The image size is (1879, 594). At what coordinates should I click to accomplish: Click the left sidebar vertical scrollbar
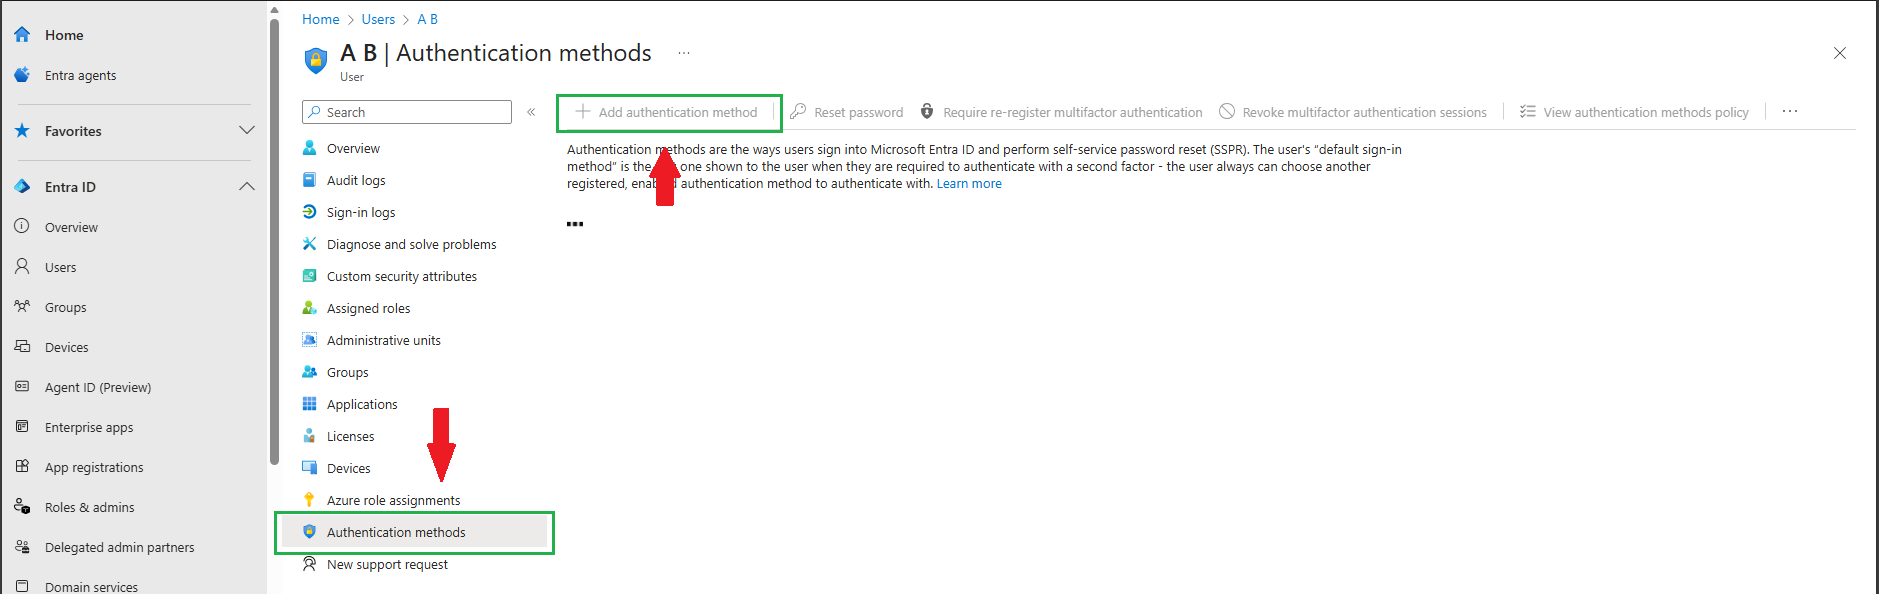click(274, 240)
